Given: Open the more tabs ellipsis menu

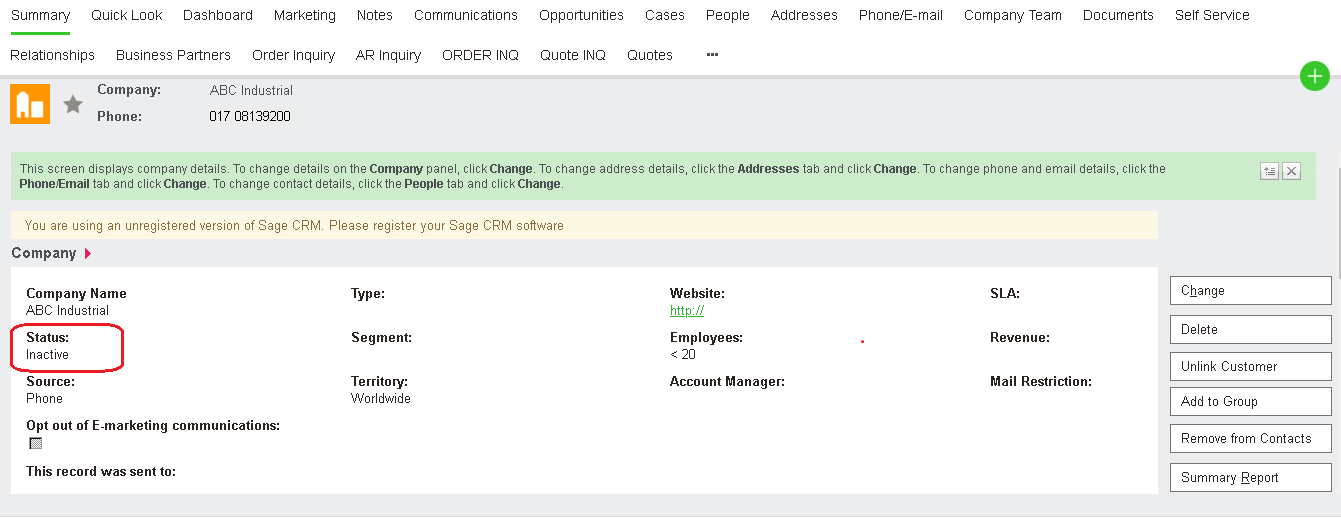Looking at the screenshot, I should (712, 55).
